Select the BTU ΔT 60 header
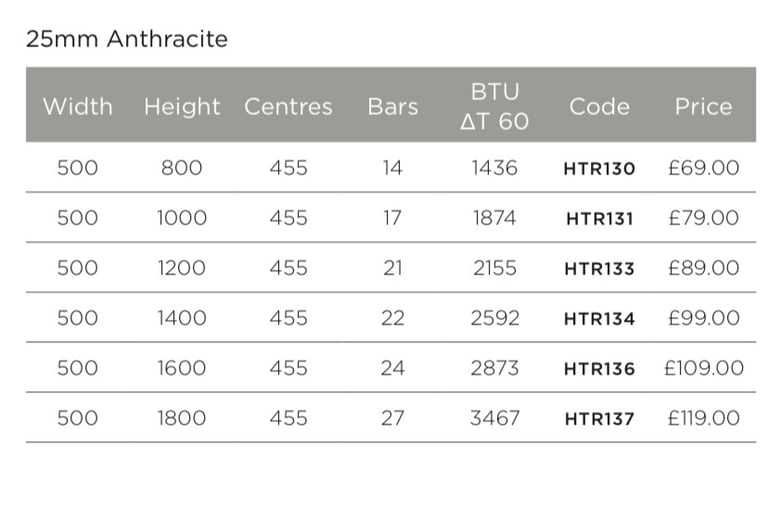 [495, 106]
